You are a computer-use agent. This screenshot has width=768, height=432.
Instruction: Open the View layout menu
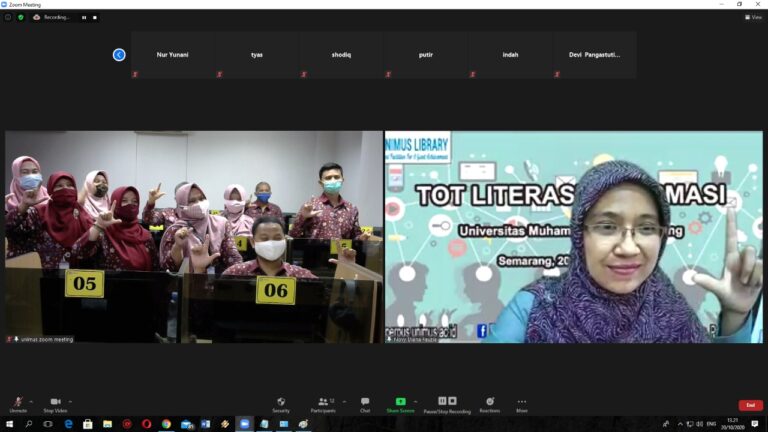[753, 17]
